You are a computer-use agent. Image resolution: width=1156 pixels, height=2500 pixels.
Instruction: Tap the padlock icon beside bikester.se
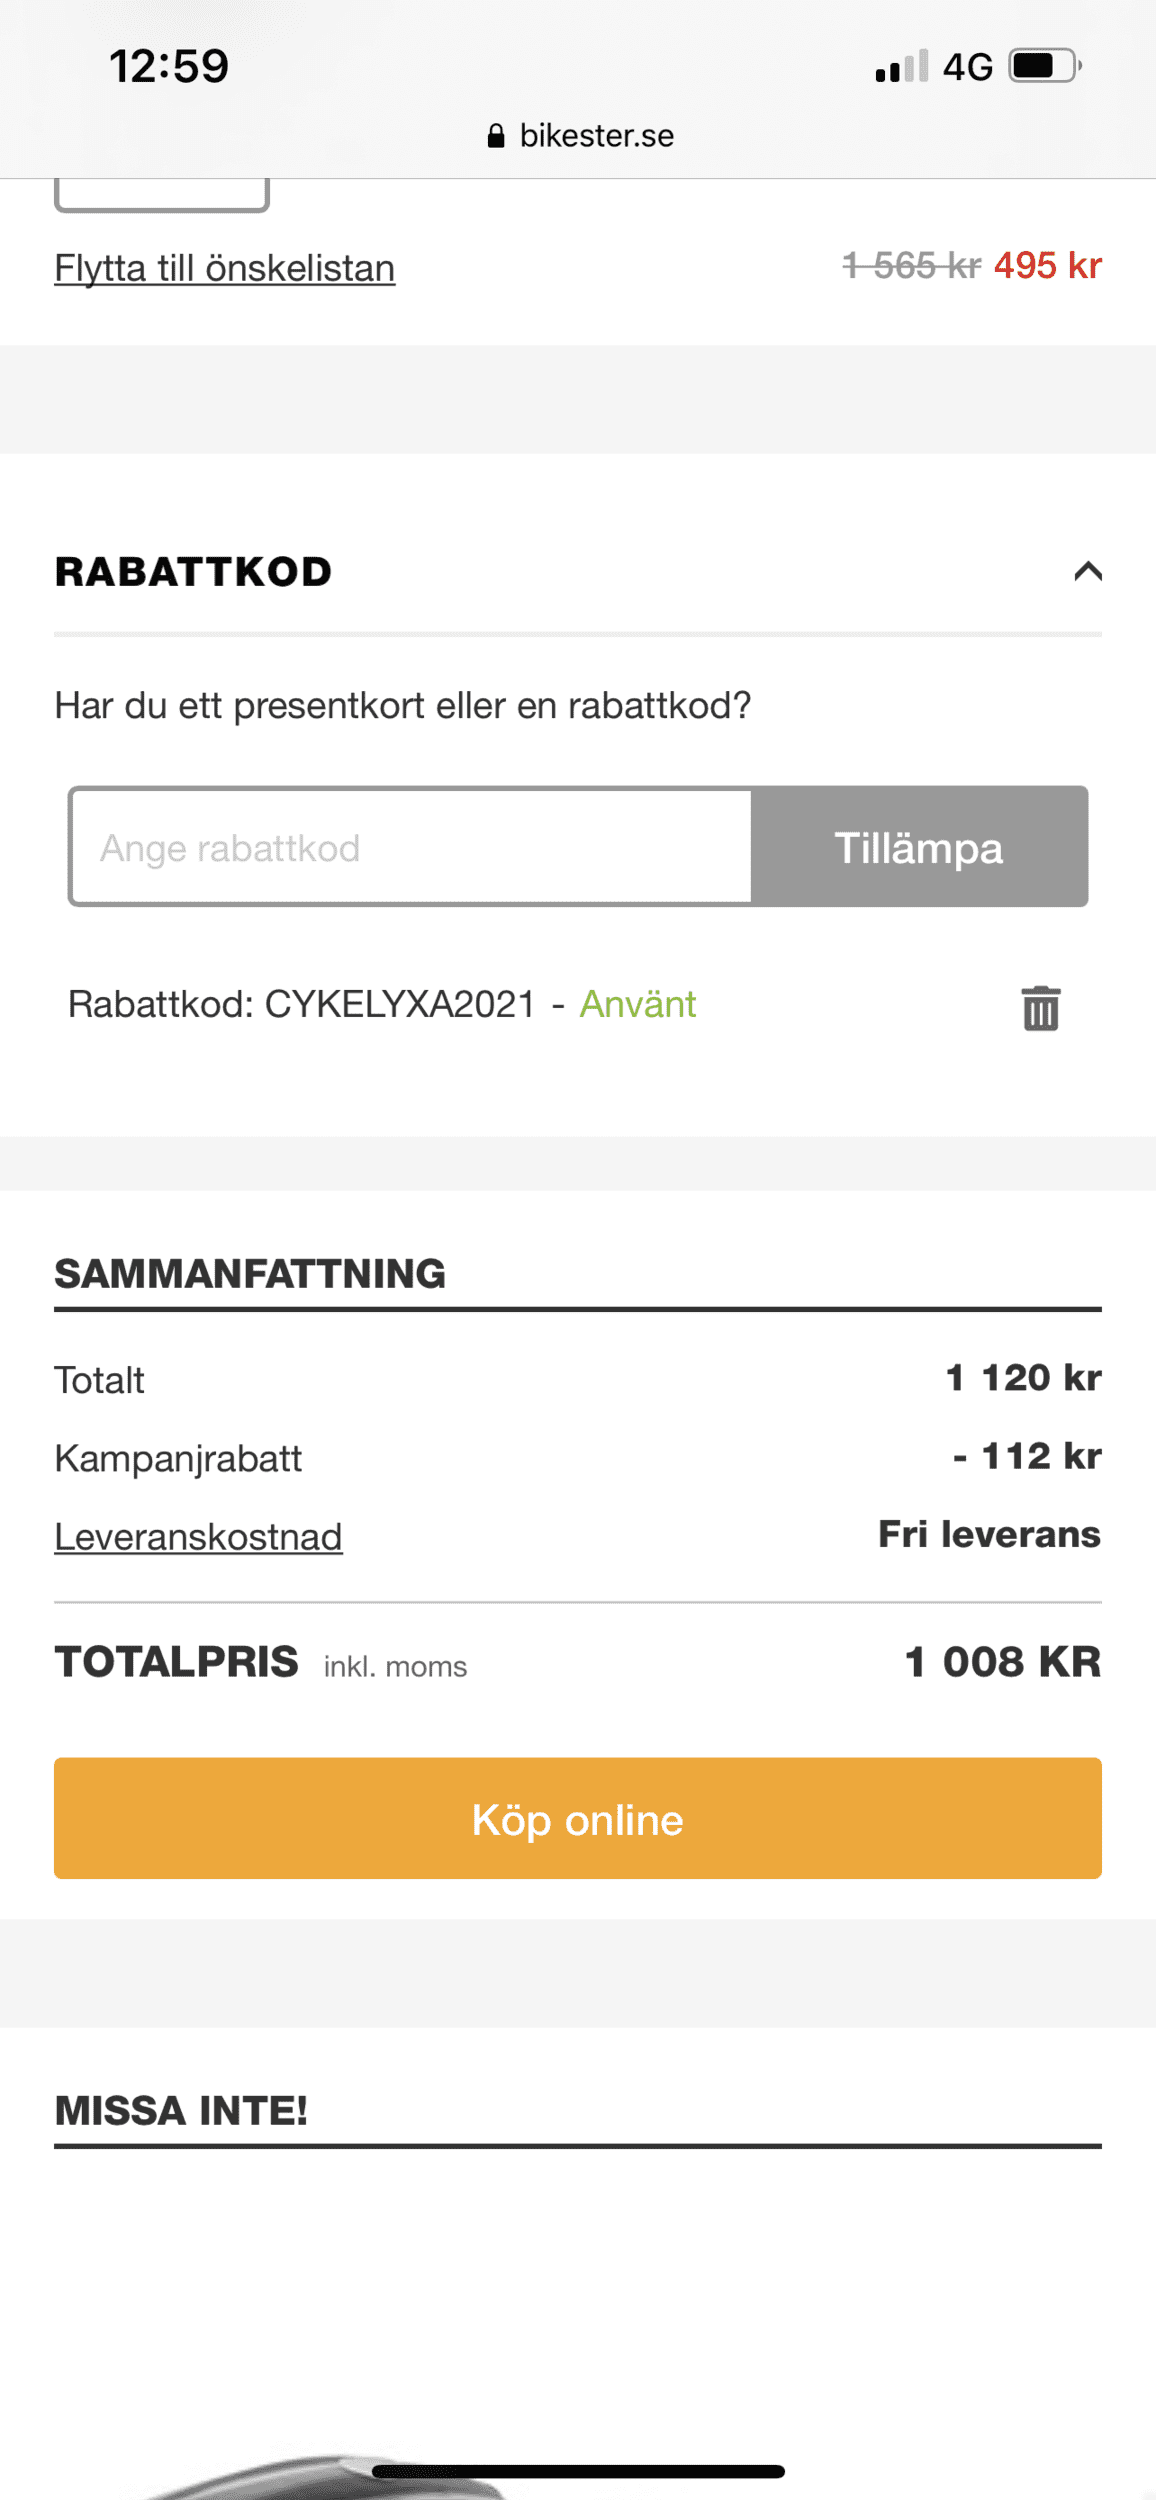(496, 136)
